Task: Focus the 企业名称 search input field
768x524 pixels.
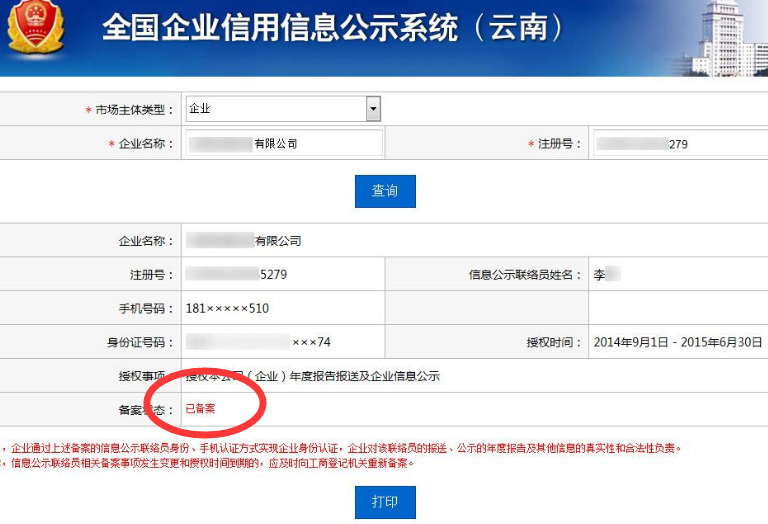Action: [x=283, y=144]
